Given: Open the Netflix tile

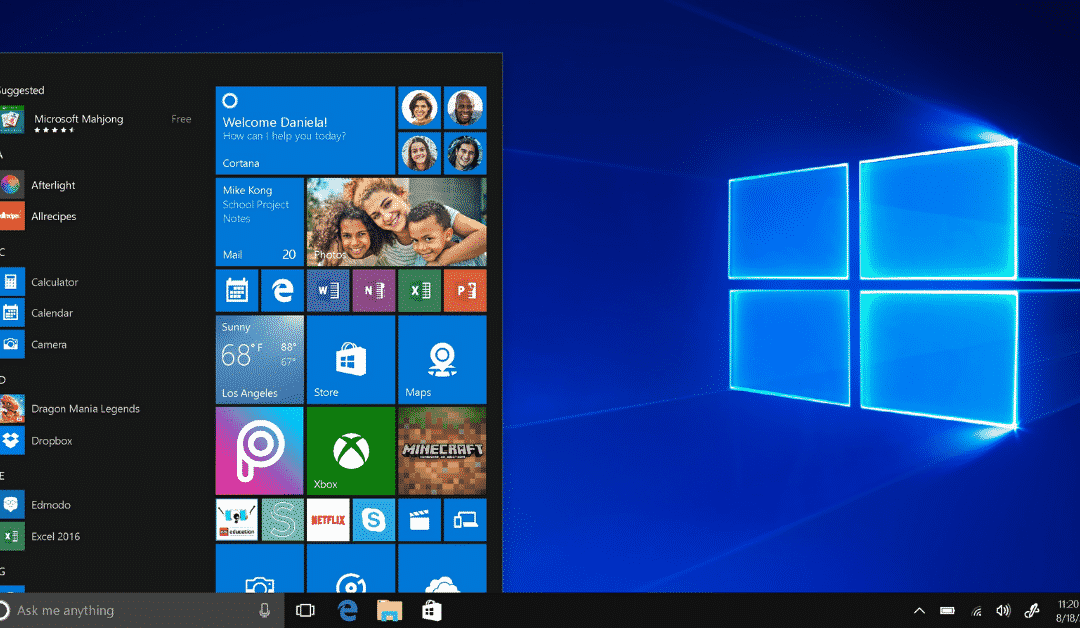Looking at the screenshot, I should point(328,520).
